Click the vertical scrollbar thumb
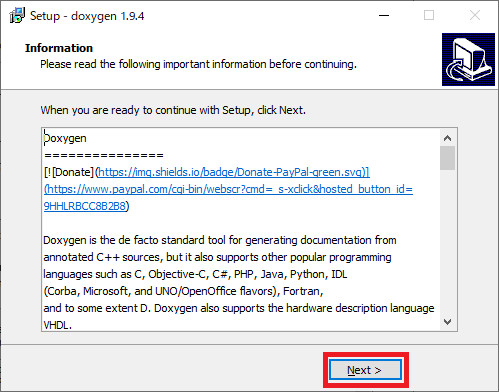 point(447,158)
